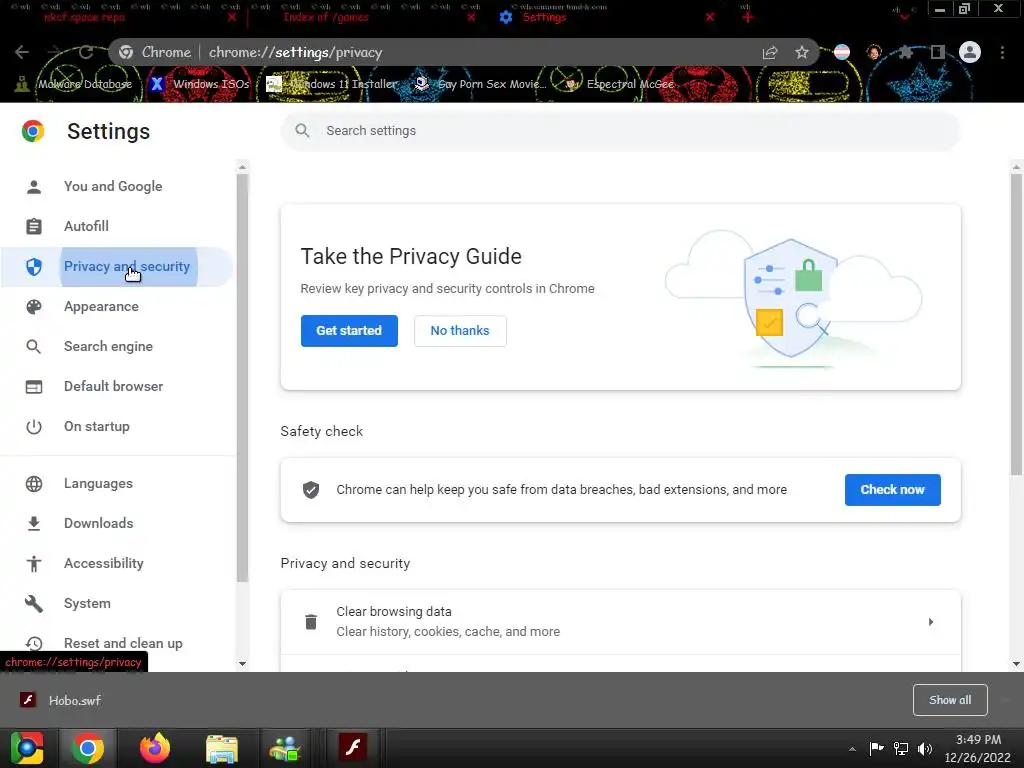Open the System settings section
This screenshot has height=768, width=1024.
88,603
